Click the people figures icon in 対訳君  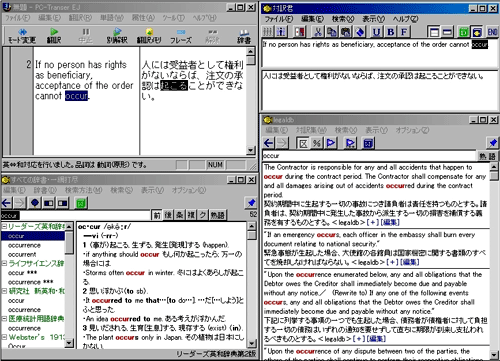(281, 32)
